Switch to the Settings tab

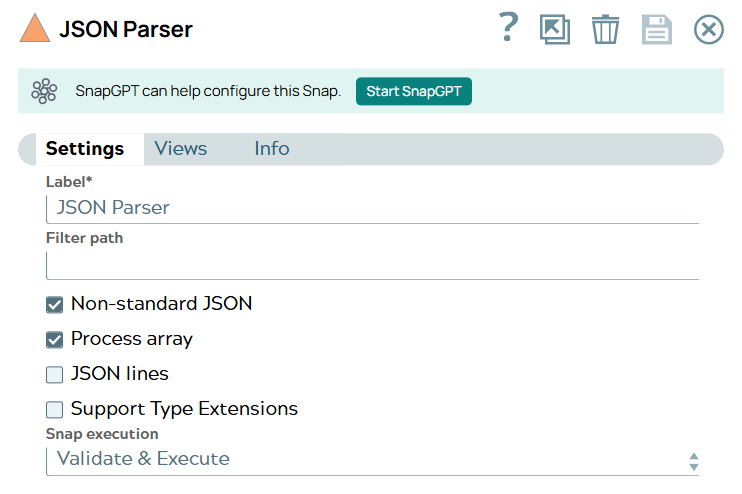(x=85, y=149)
